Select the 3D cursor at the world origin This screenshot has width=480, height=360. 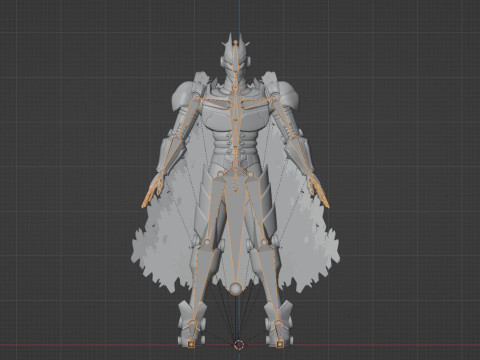tap(239, 345)
